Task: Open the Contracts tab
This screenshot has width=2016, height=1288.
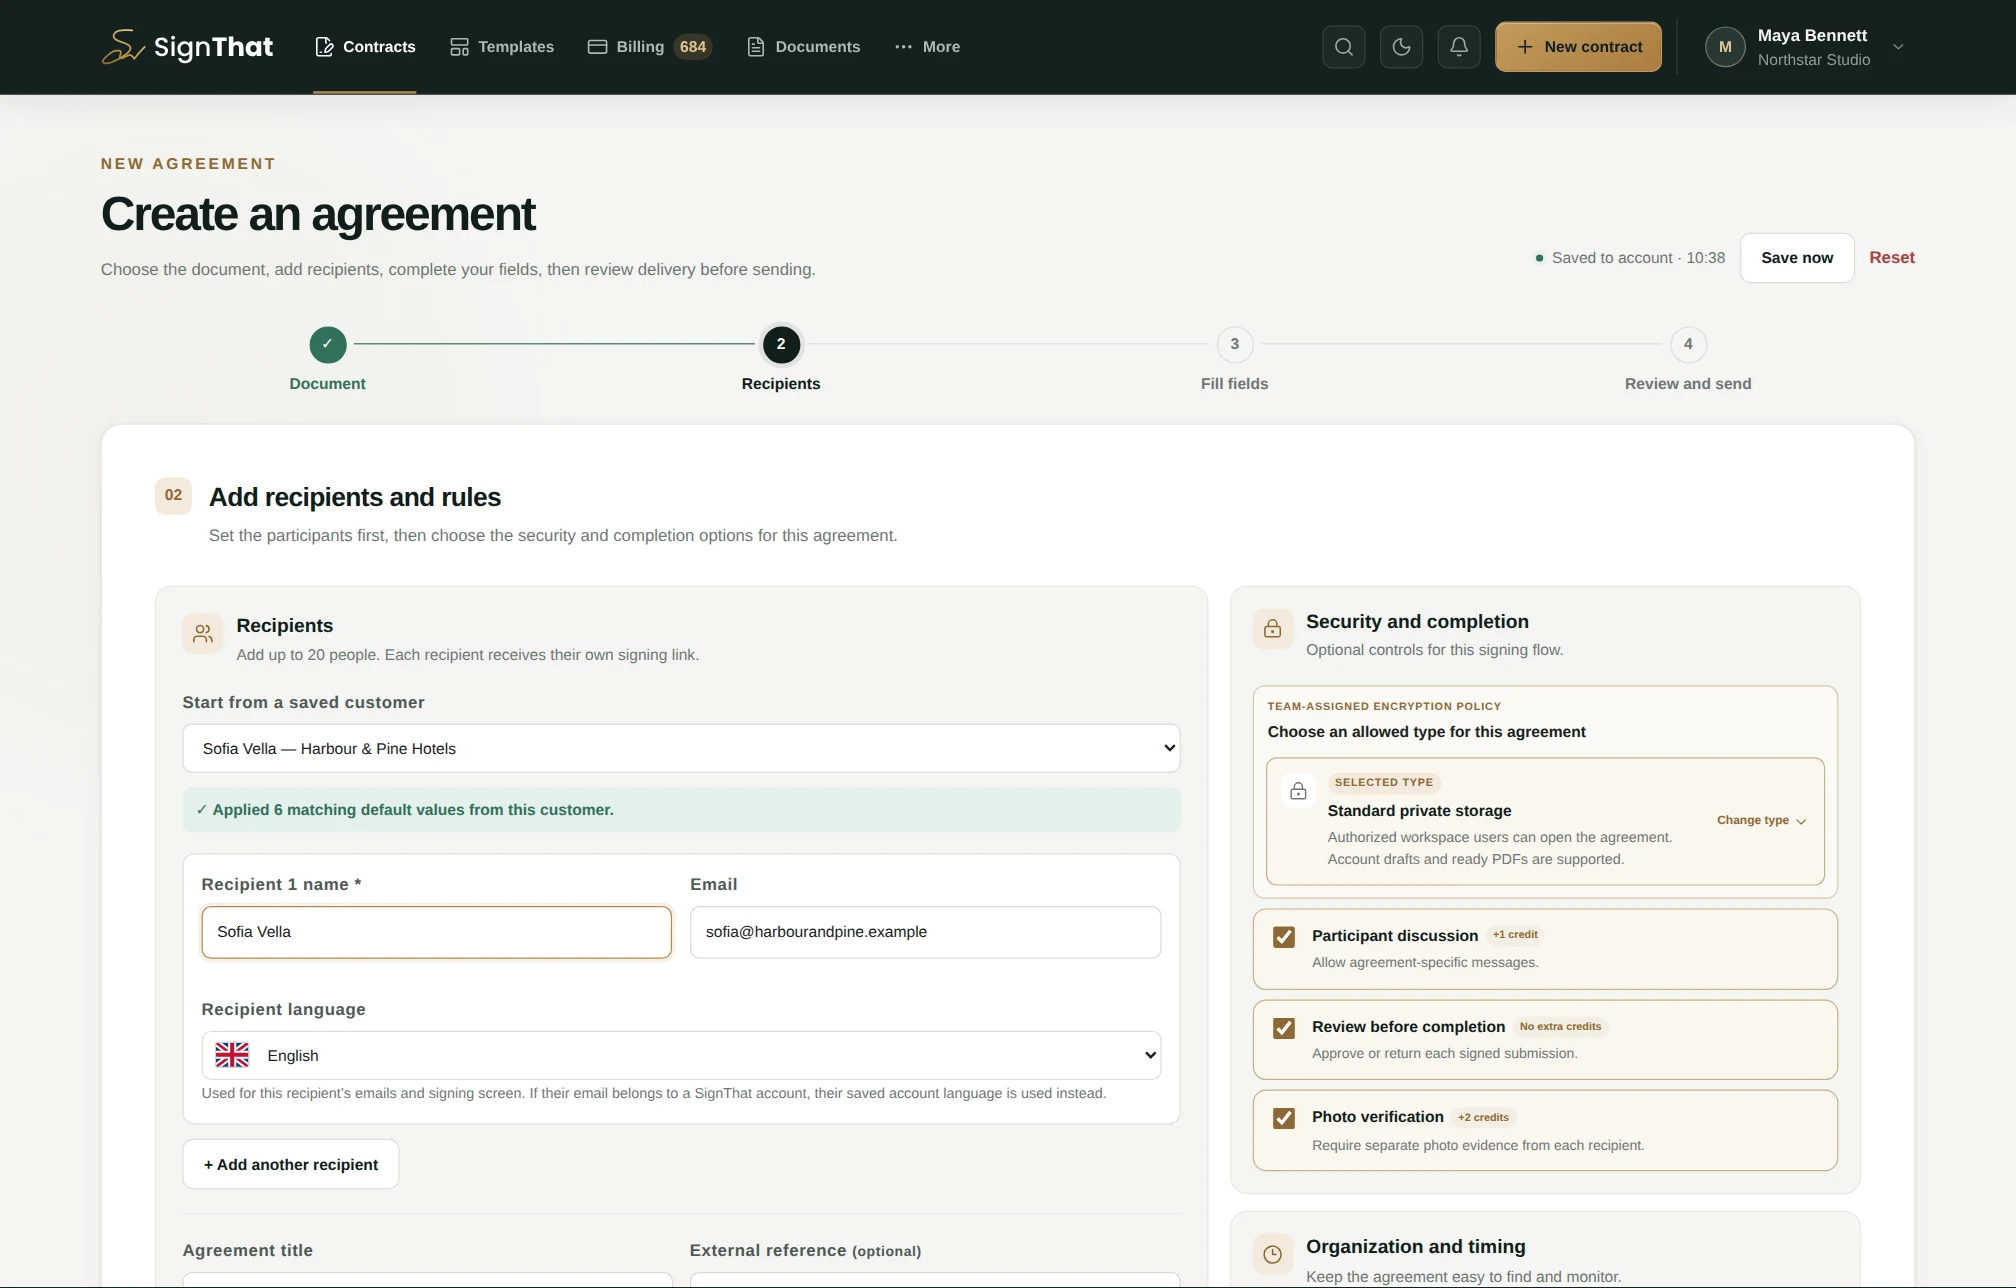Action: [x=365, y=47]
